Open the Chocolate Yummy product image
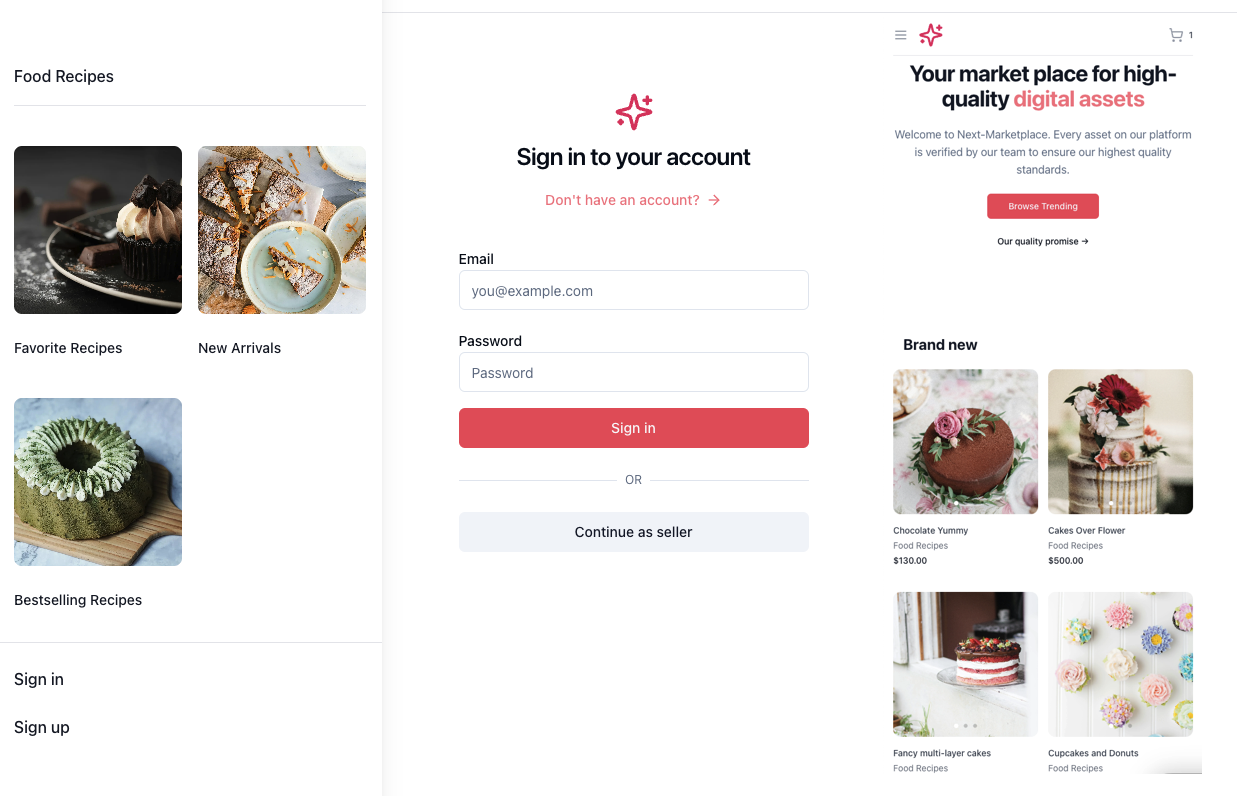1242x796 pixels. tap(965, 441)
